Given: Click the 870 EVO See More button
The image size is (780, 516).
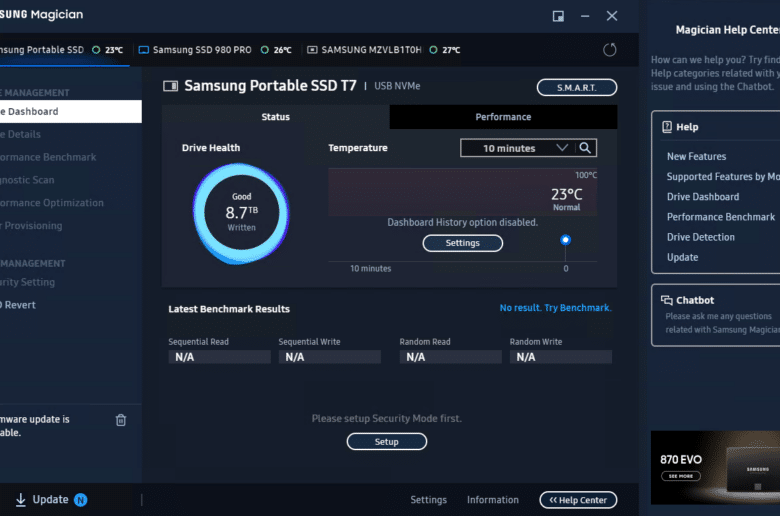Looking at the screenshot, I should [681, 476].
